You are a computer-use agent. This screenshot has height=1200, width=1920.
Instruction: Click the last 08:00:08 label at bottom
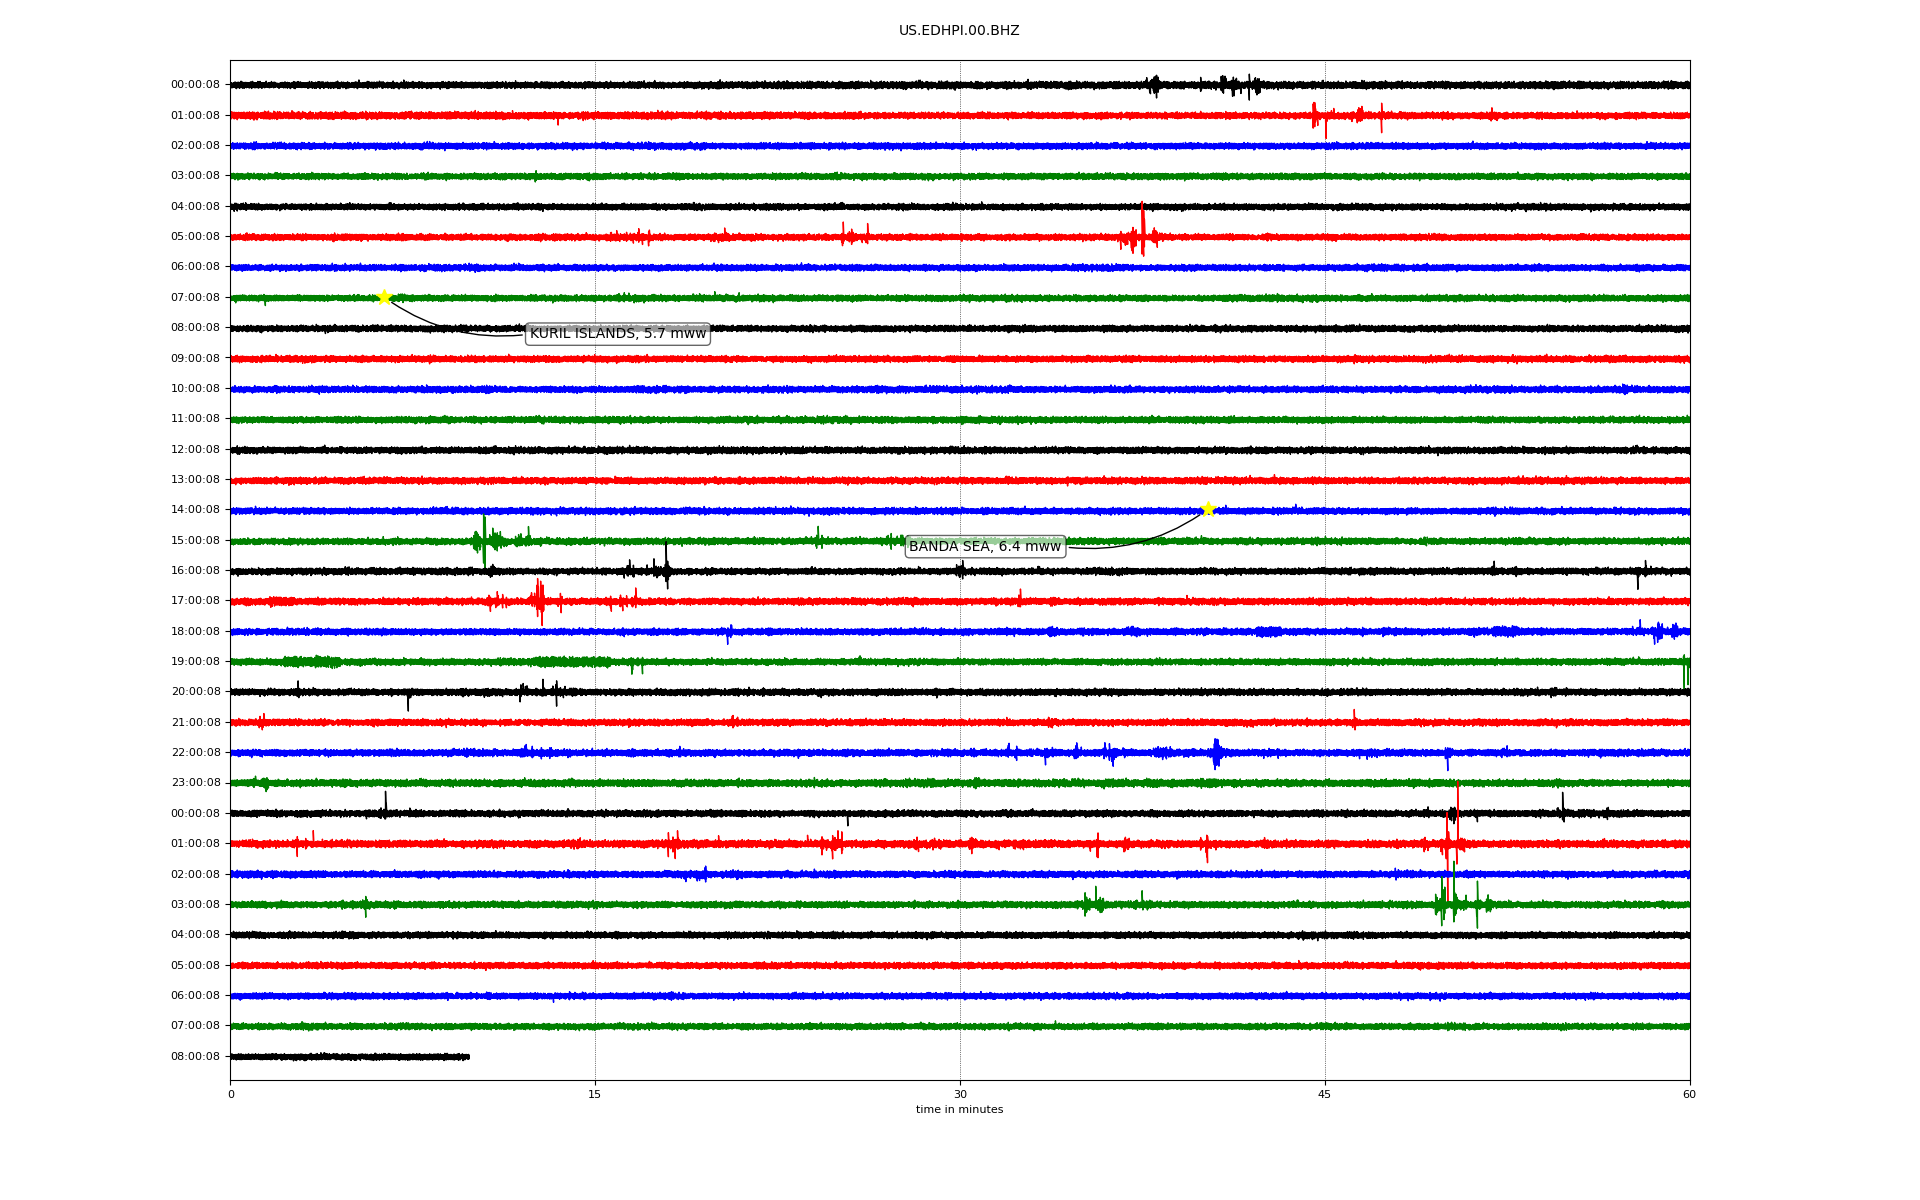(x=195, y=1056)
